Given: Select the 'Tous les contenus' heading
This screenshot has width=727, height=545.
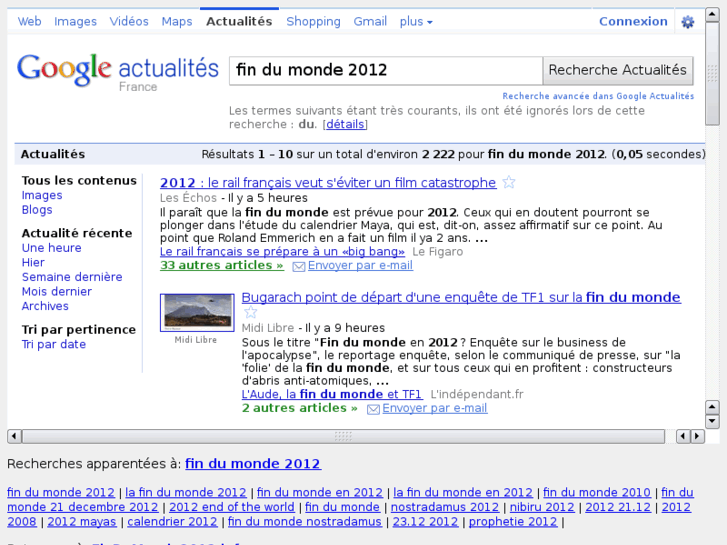Looking at the screenshot, I should click(x=79, y=180).
